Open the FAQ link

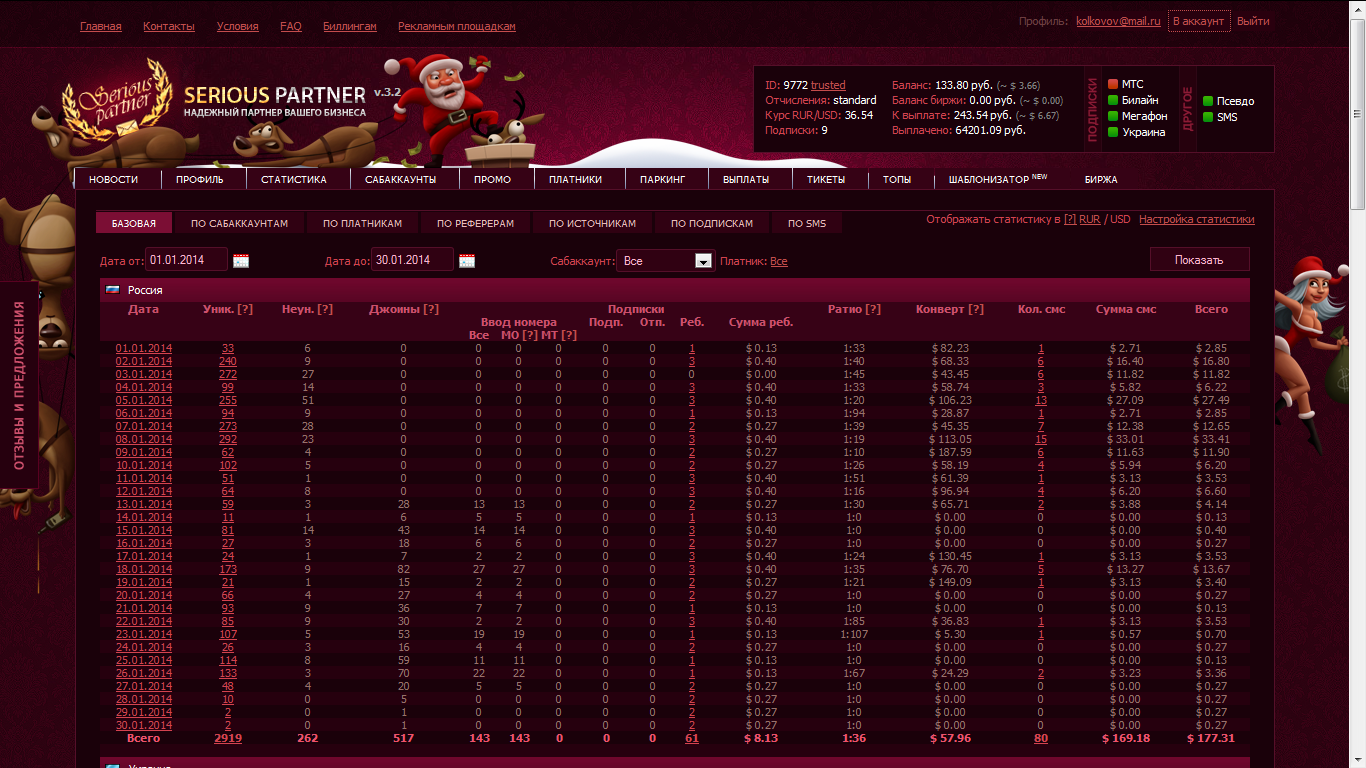pos(291,26)
